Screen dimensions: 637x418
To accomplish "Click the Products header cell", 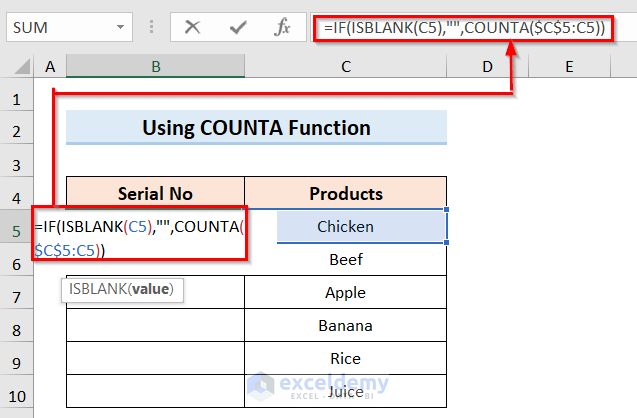I will [345, 194].
